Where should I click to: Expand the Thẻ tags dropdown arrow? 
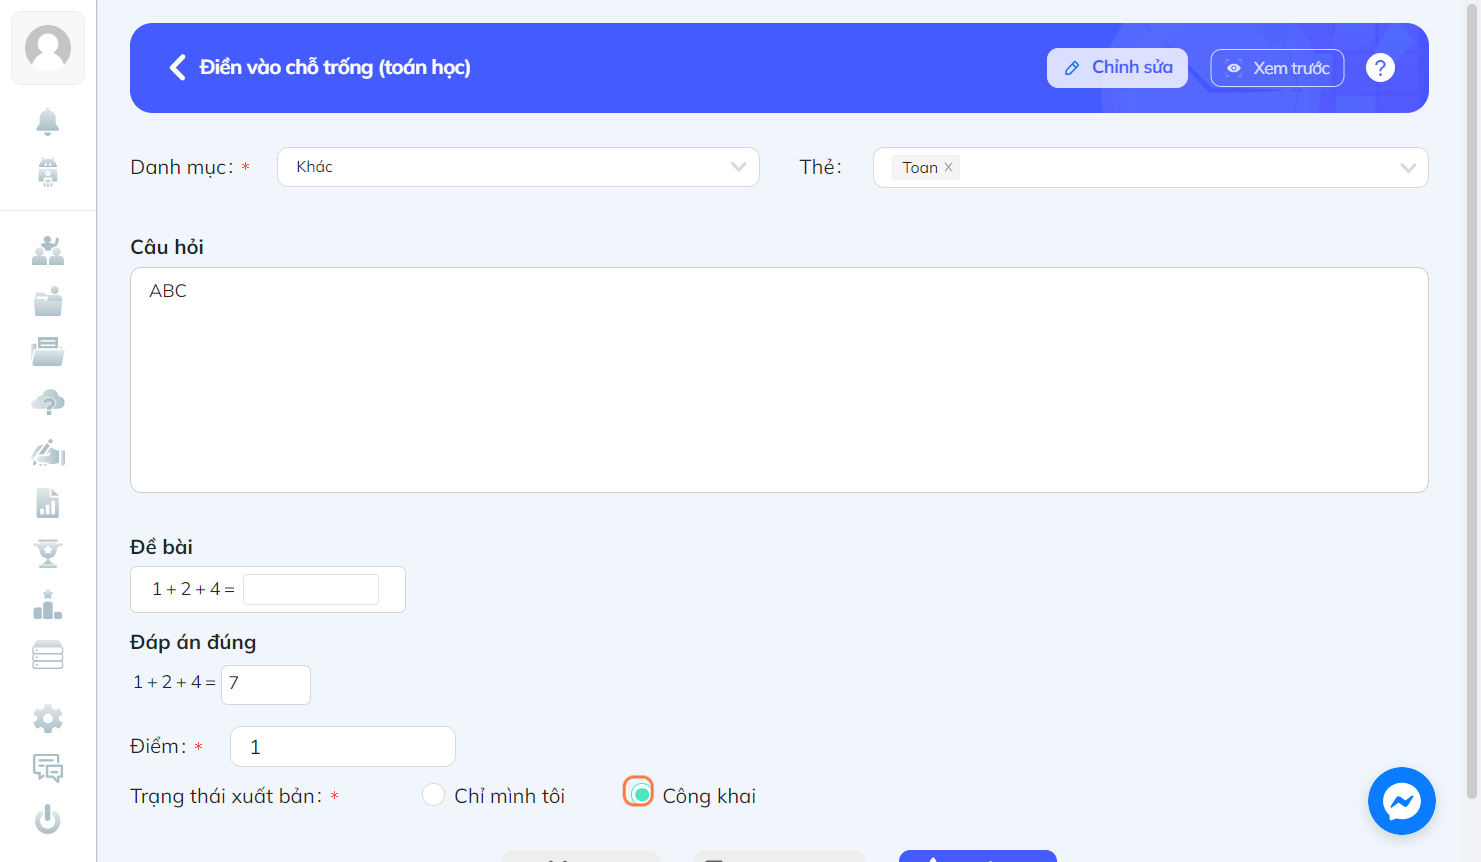[1408, 168]
